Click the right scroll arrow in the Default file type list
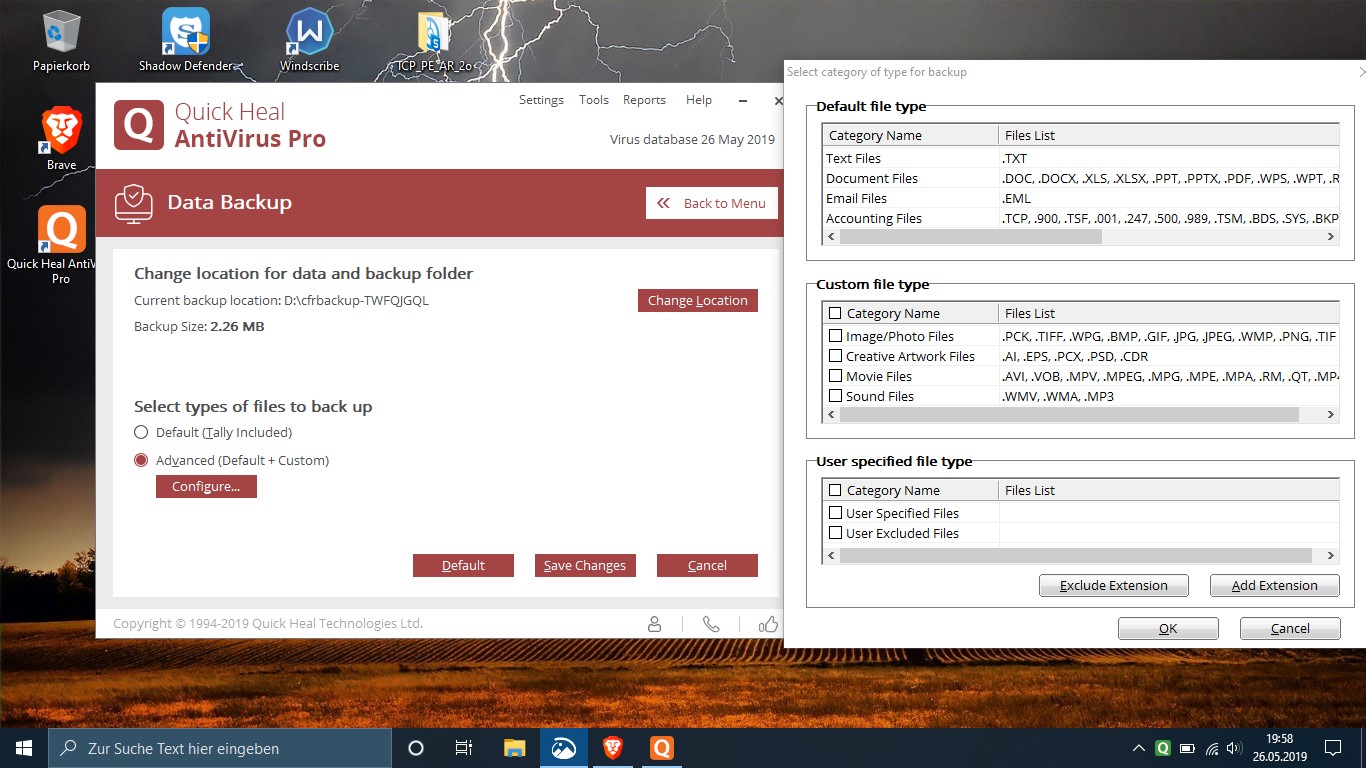The height and width of the screenshot is (768, 1366). click(1331, 237)
